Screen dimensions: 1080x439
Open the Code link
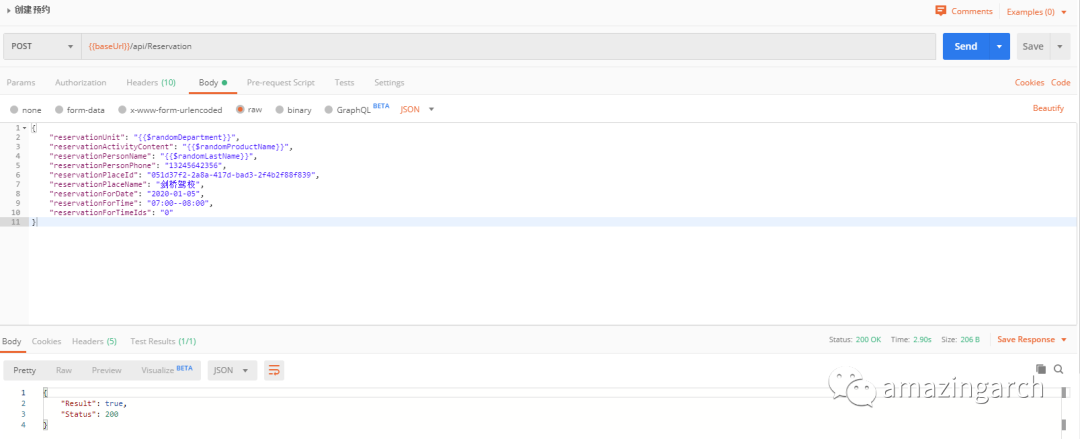point(1061,82)
